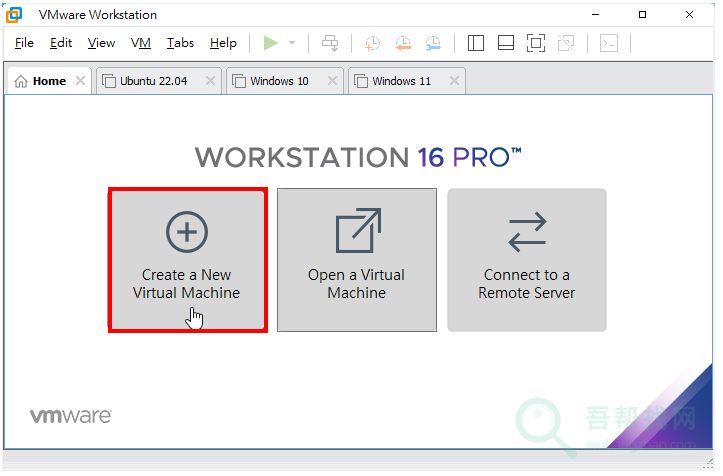Click the green Power On play icon
This screenshot has height=476, width=723.
point(271,43)
